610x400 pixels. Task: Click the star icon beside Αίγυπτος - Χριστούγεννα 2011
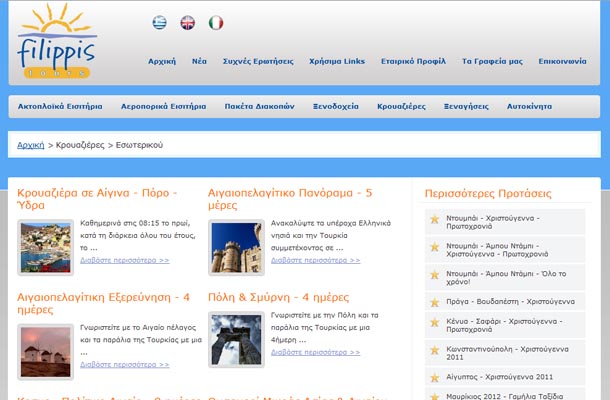click(434, 379)
